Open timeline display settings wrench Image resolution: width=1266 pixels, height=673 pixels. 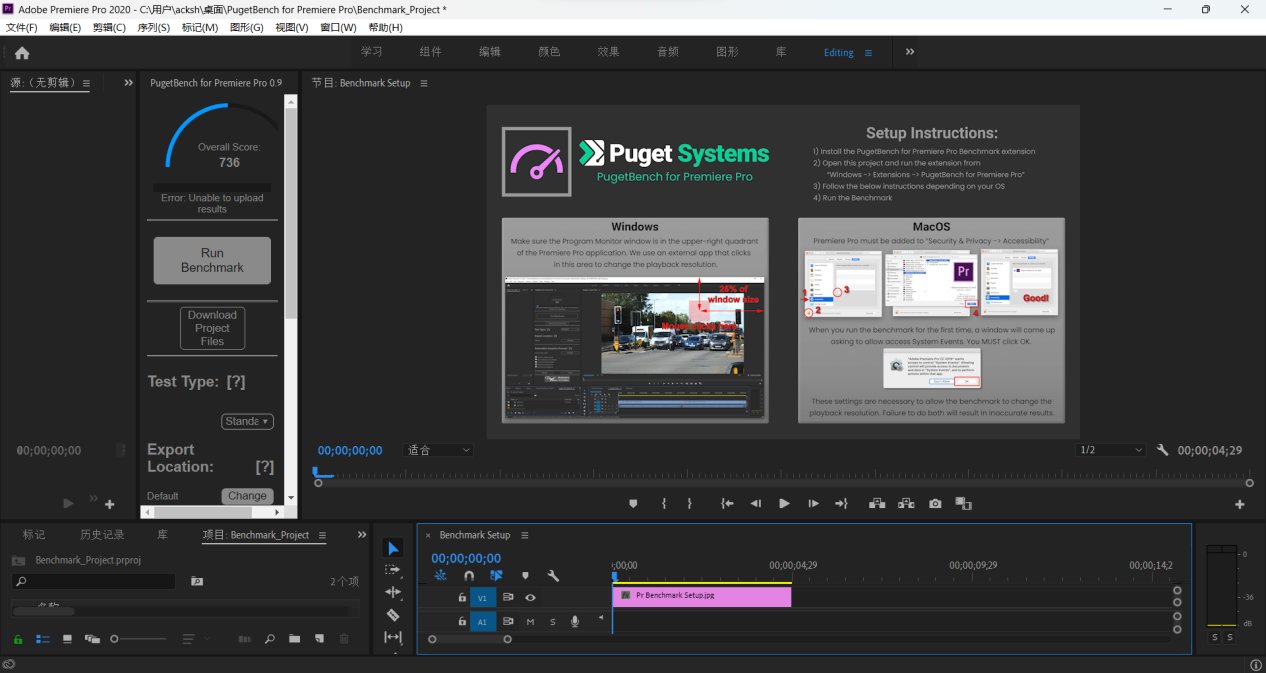pyautogui.click(x=553, y=576)
